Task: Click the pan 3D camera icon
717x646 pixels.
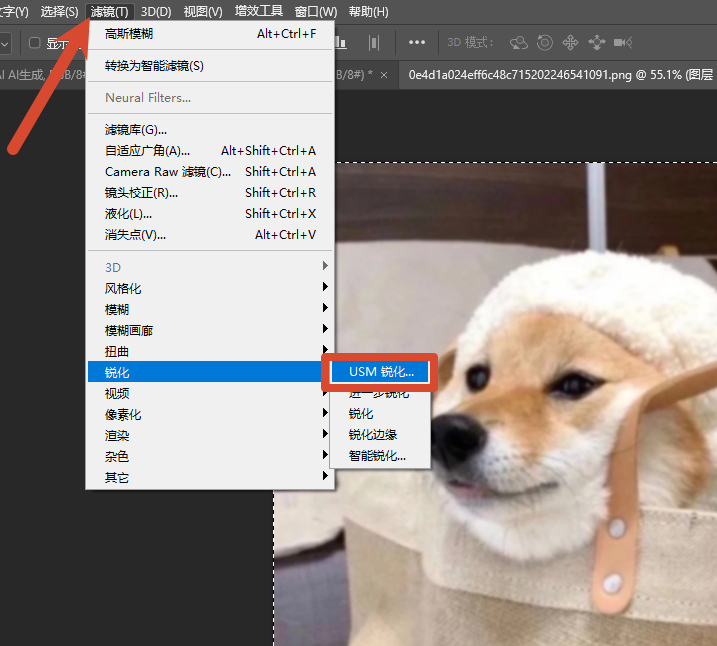Action: 570,43
